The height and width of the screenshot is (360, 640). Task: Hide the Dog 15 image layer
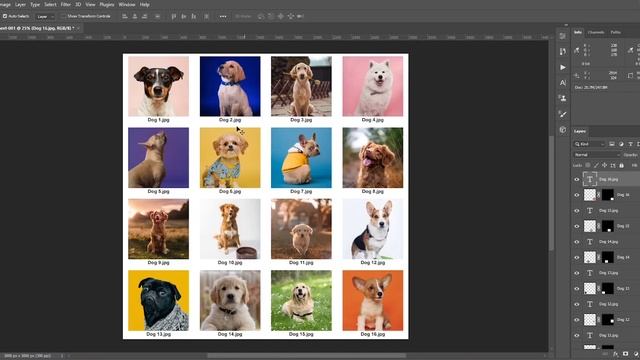point(577,226)
